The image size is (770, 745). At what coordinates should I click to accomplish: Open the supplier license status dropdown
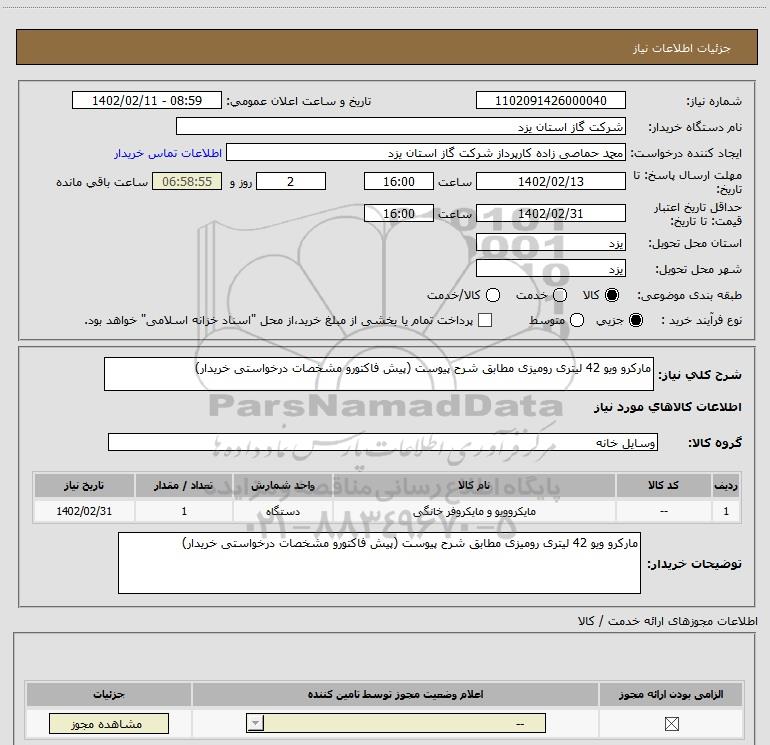[x=396, y=723]
